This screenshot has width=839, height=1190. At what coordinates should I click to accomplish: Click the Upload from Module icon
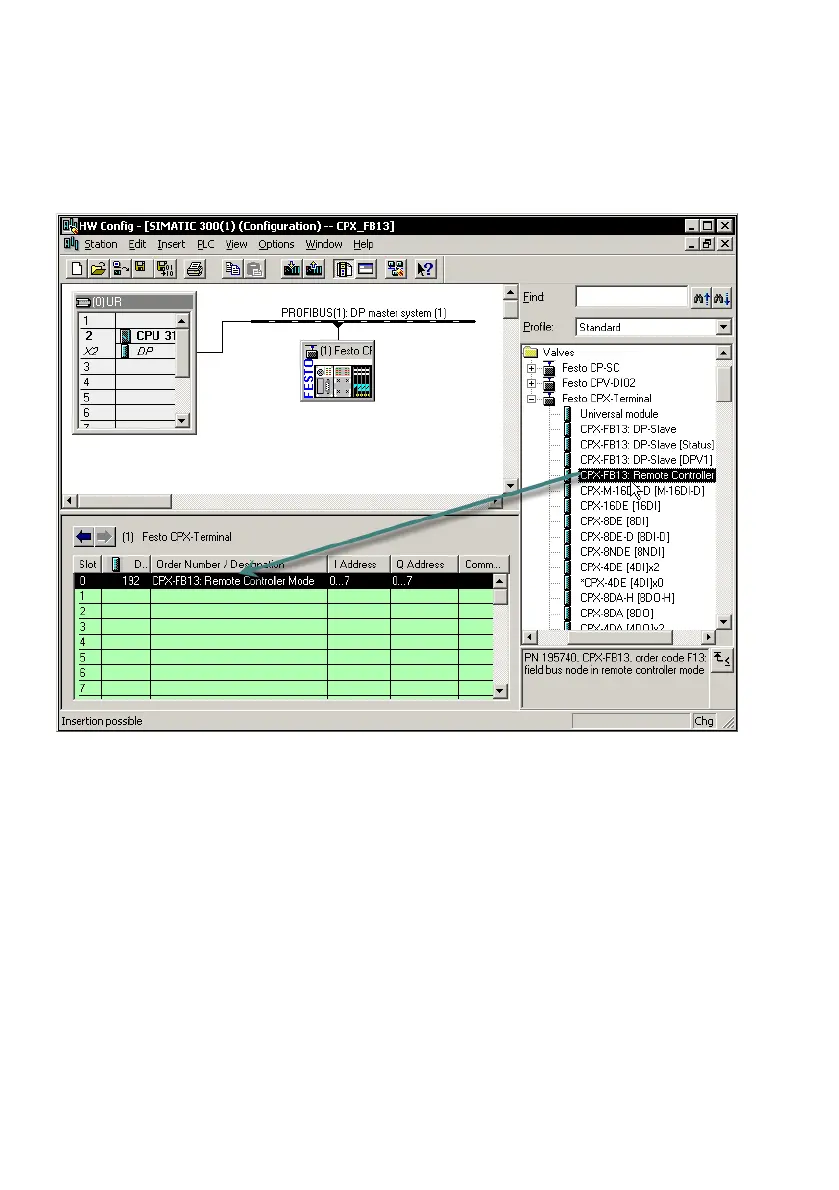tap(313, 269)
